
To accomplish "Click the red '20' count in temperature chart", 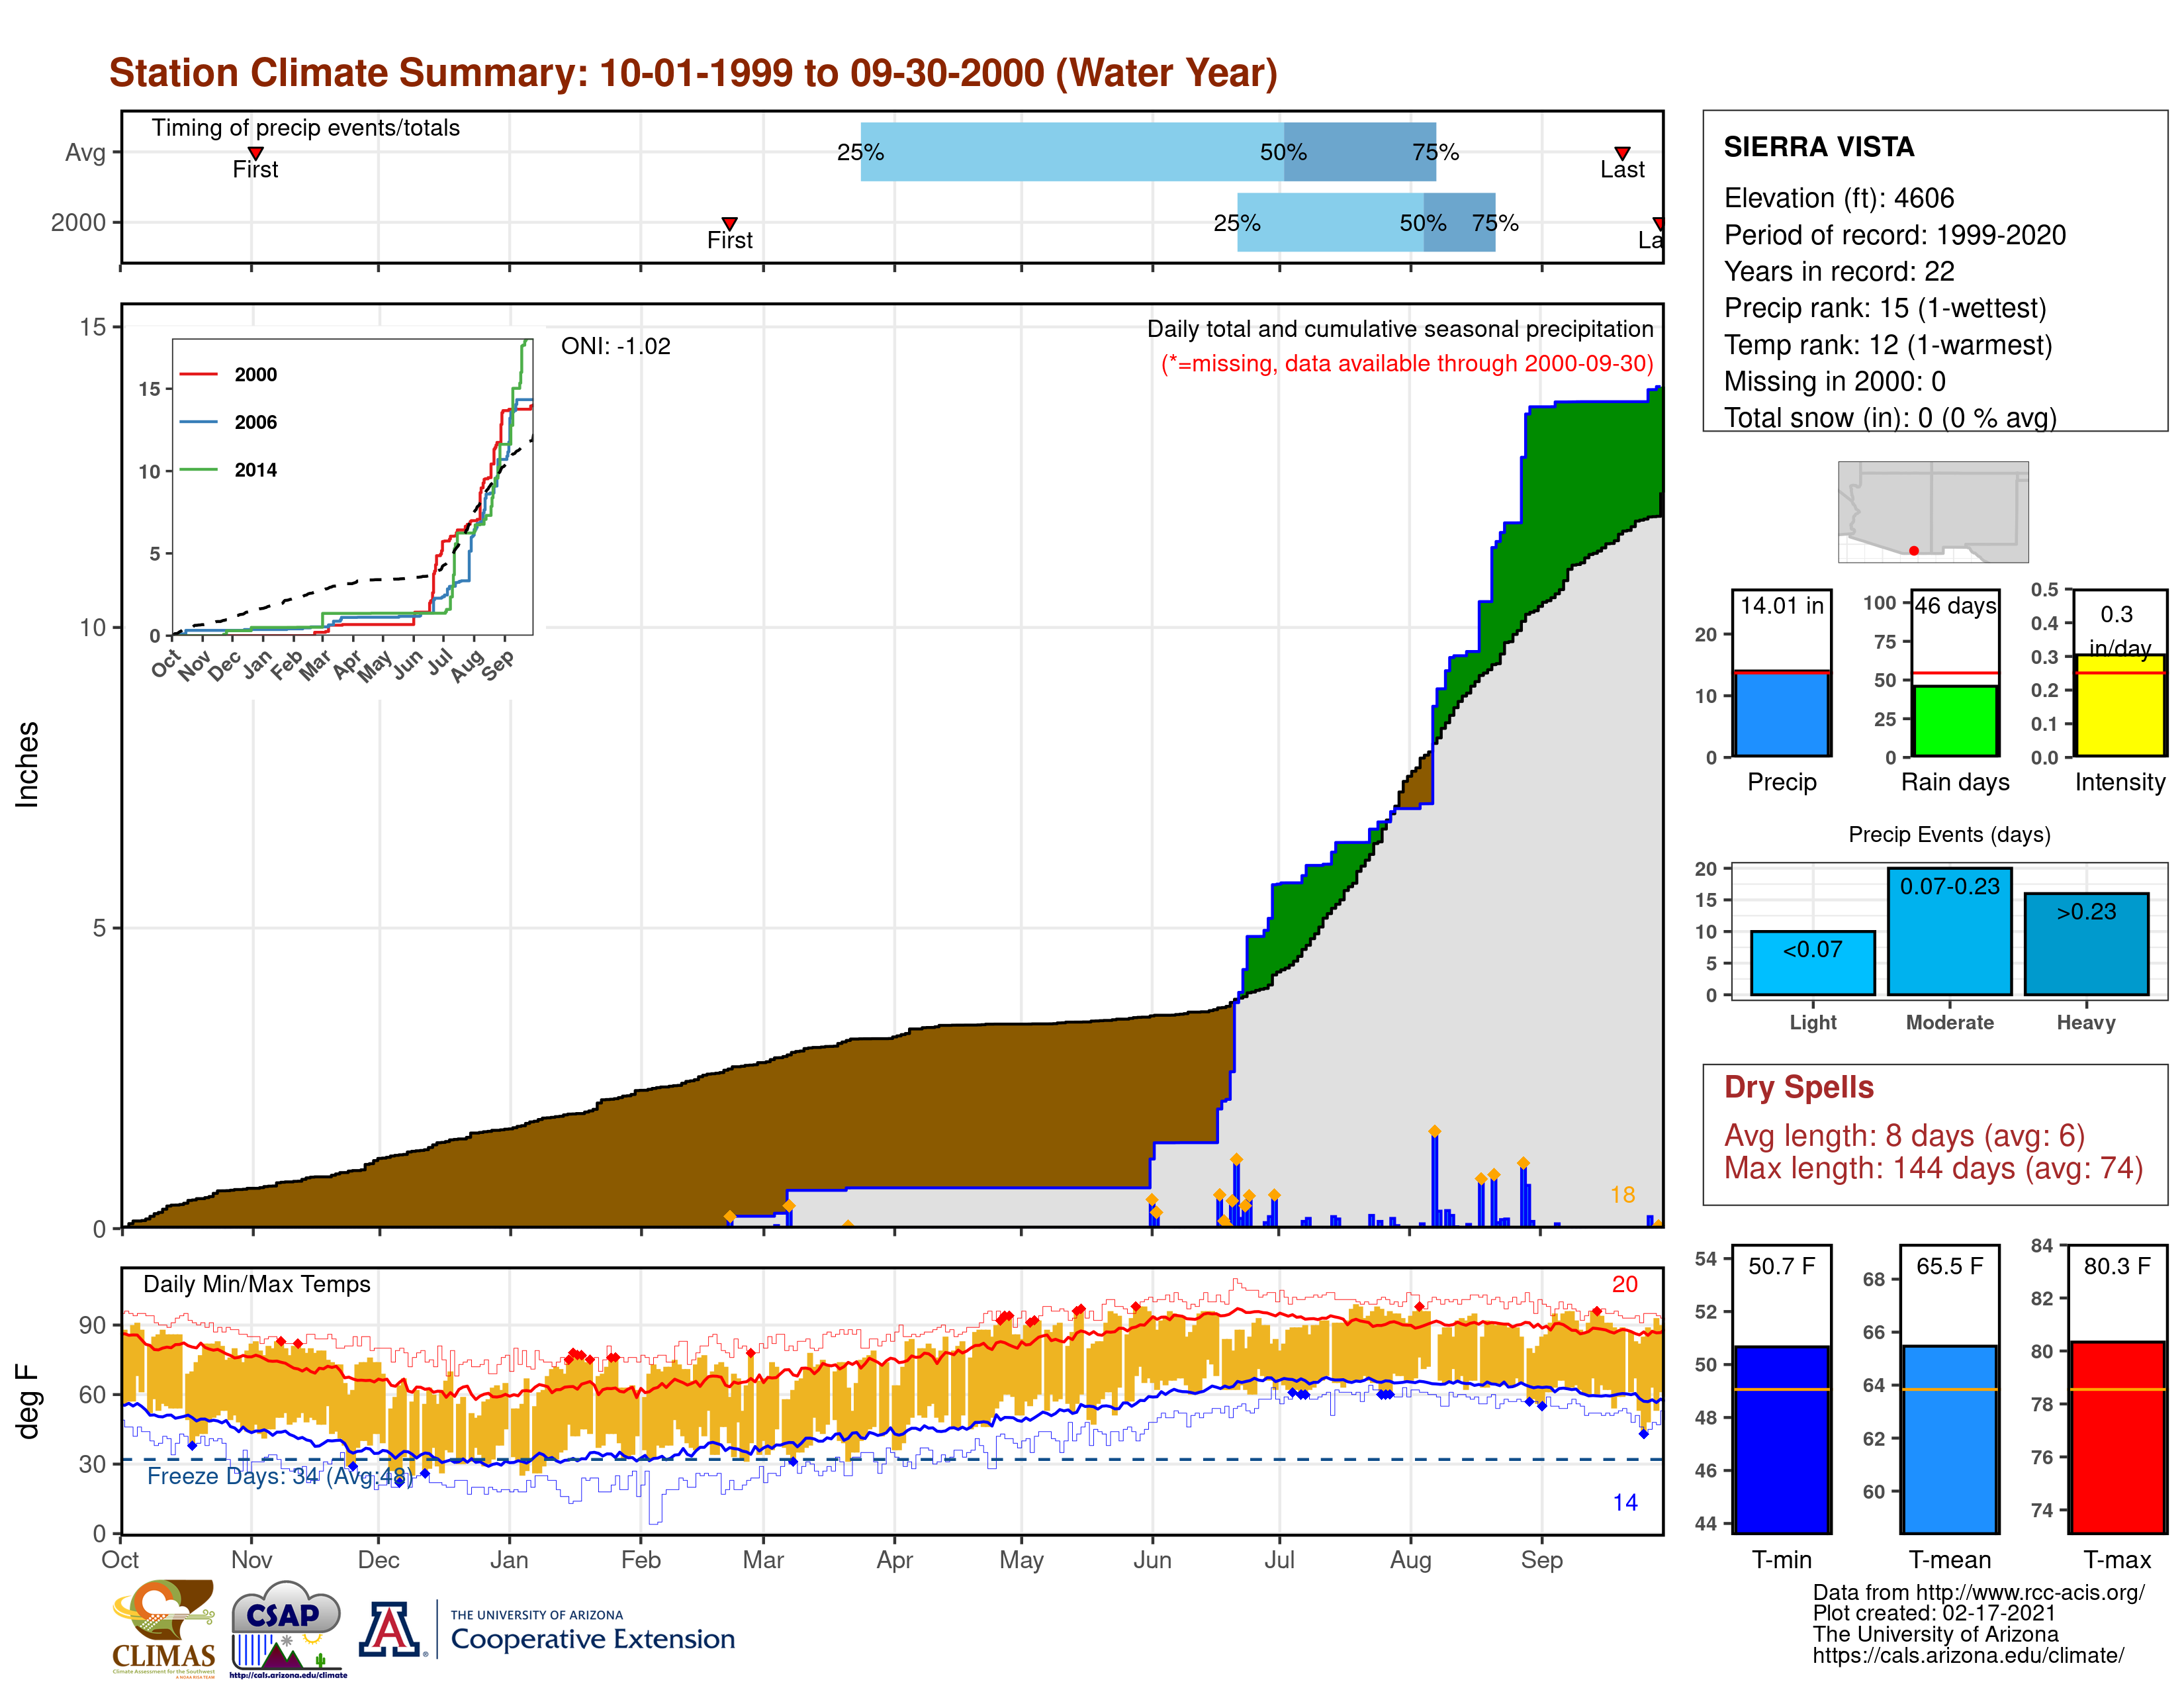I will tap(1625, 1284).
